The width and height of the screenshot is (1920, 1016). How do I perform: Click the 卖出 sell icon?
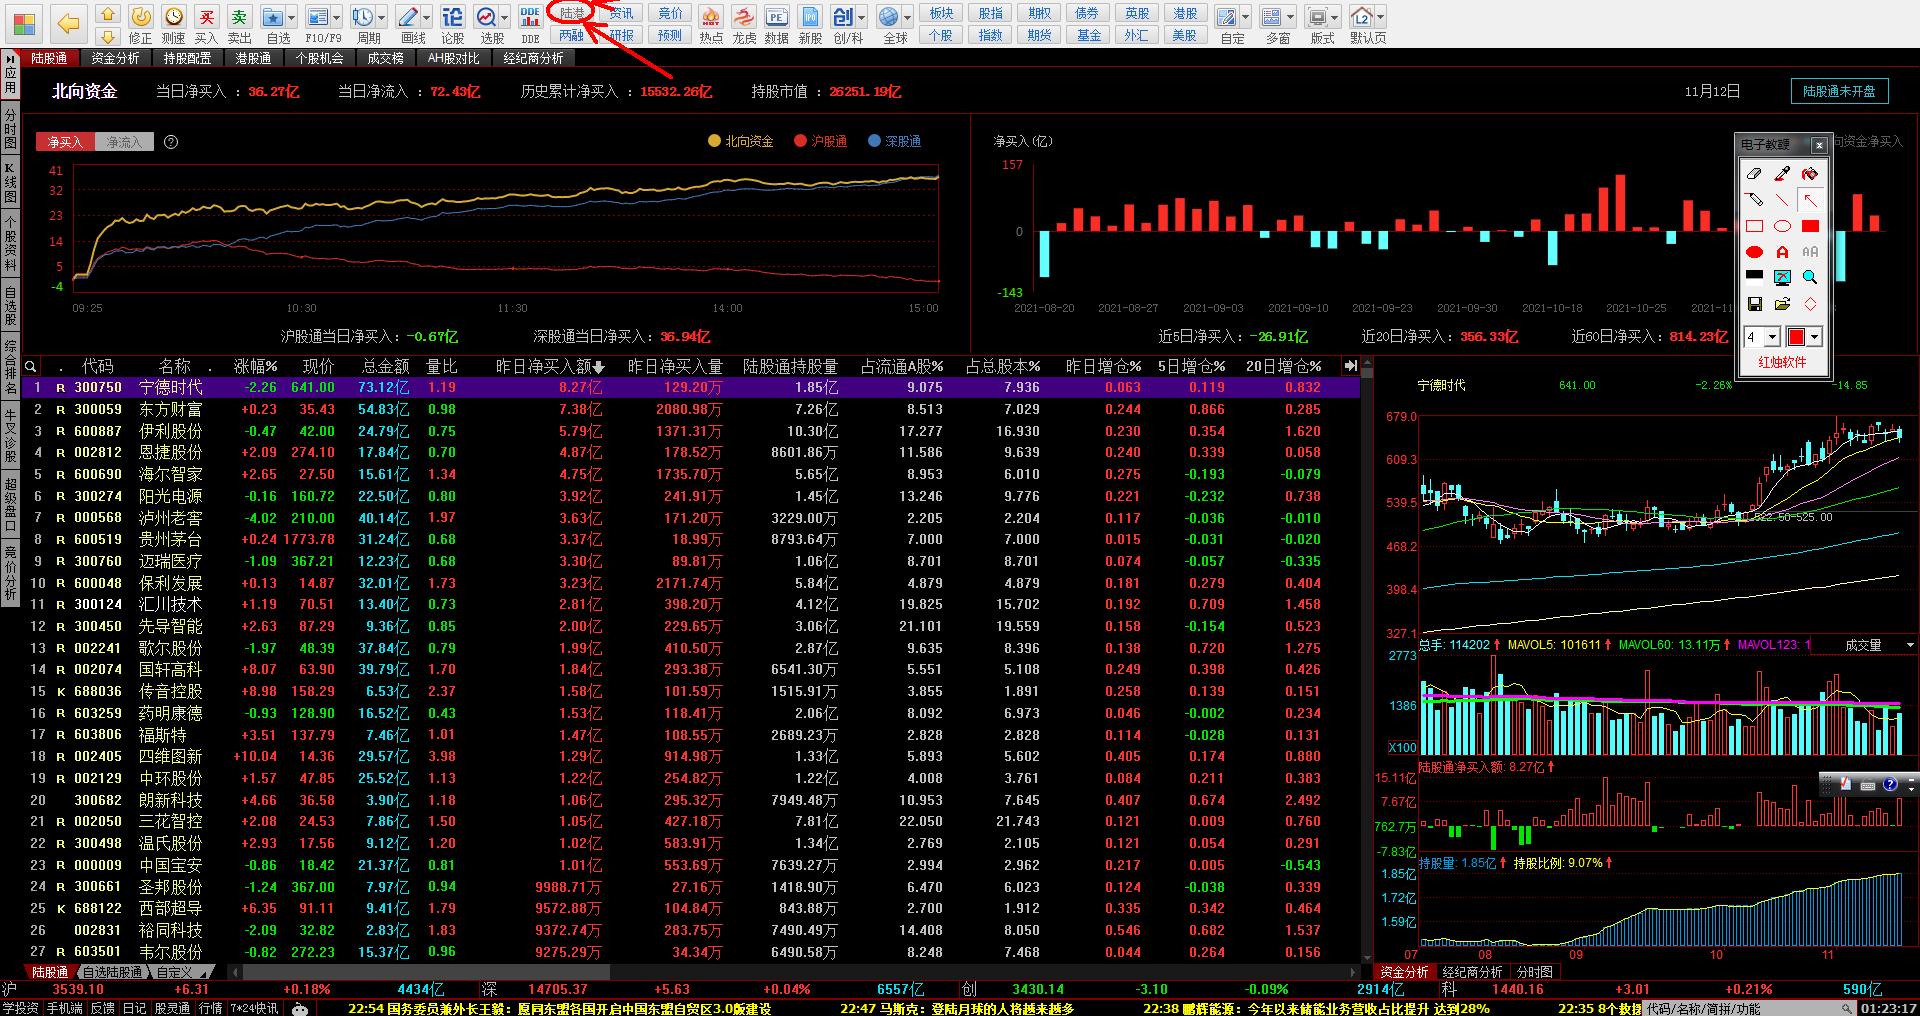click(240, 17)
